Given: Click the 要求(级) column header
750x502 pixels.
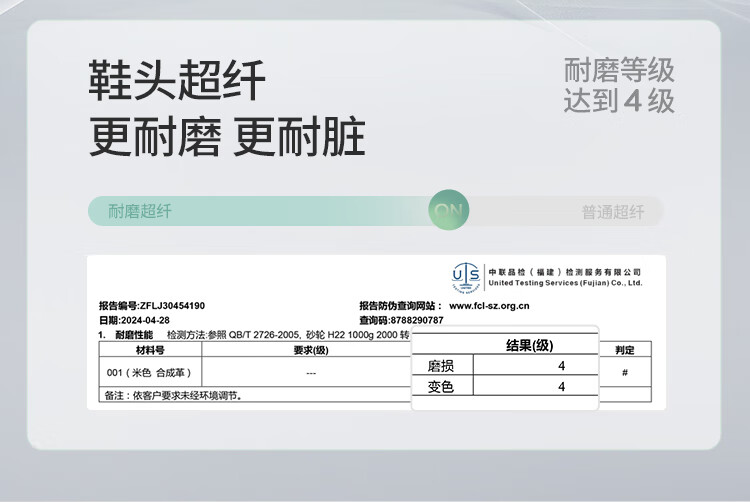Looking at the screenshot, I should 311,350.
